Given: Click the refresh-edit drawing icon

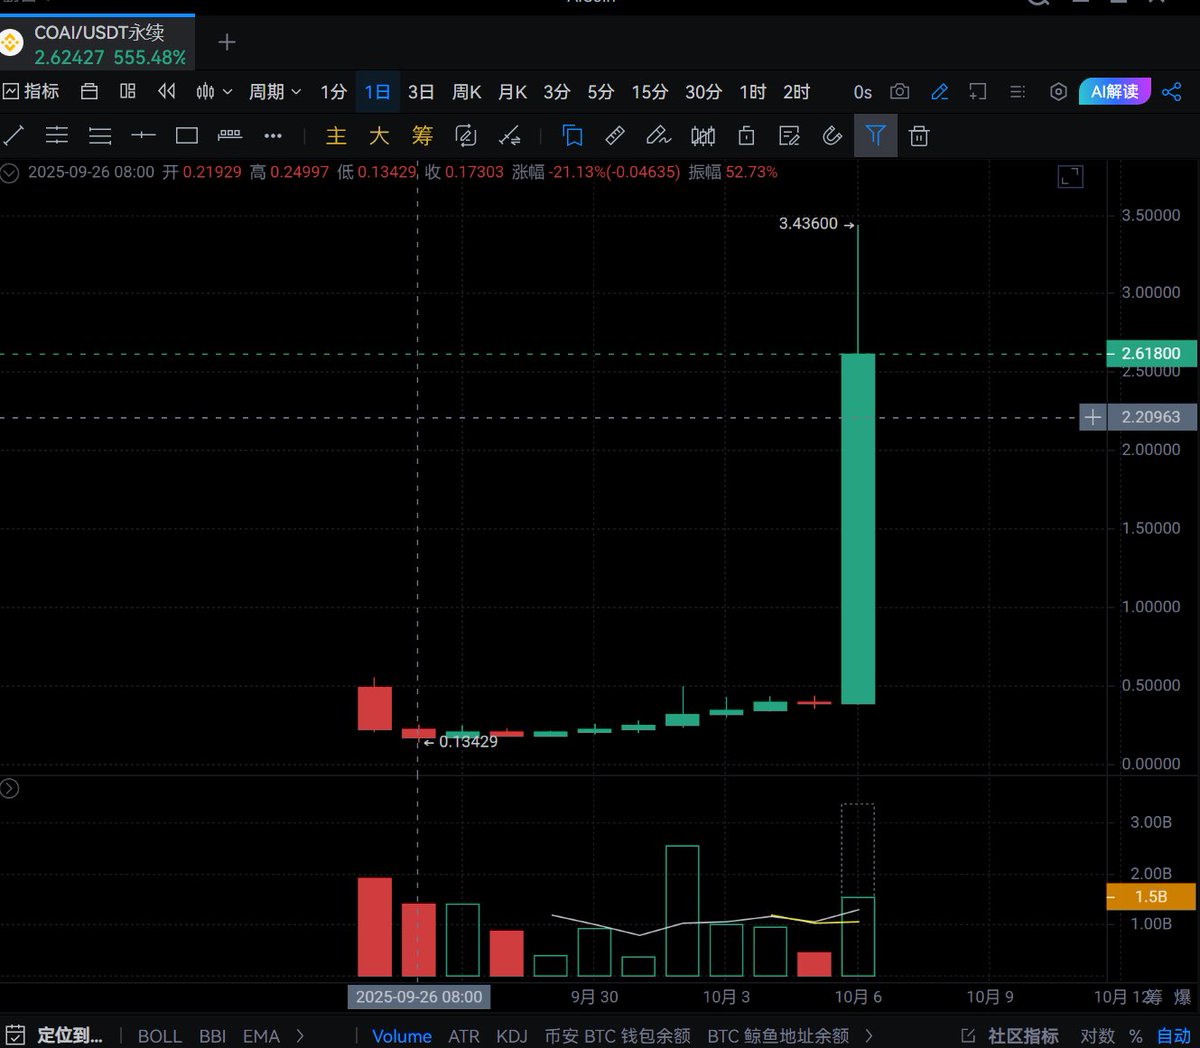Looking at the screenshot, I should [466, 136].
